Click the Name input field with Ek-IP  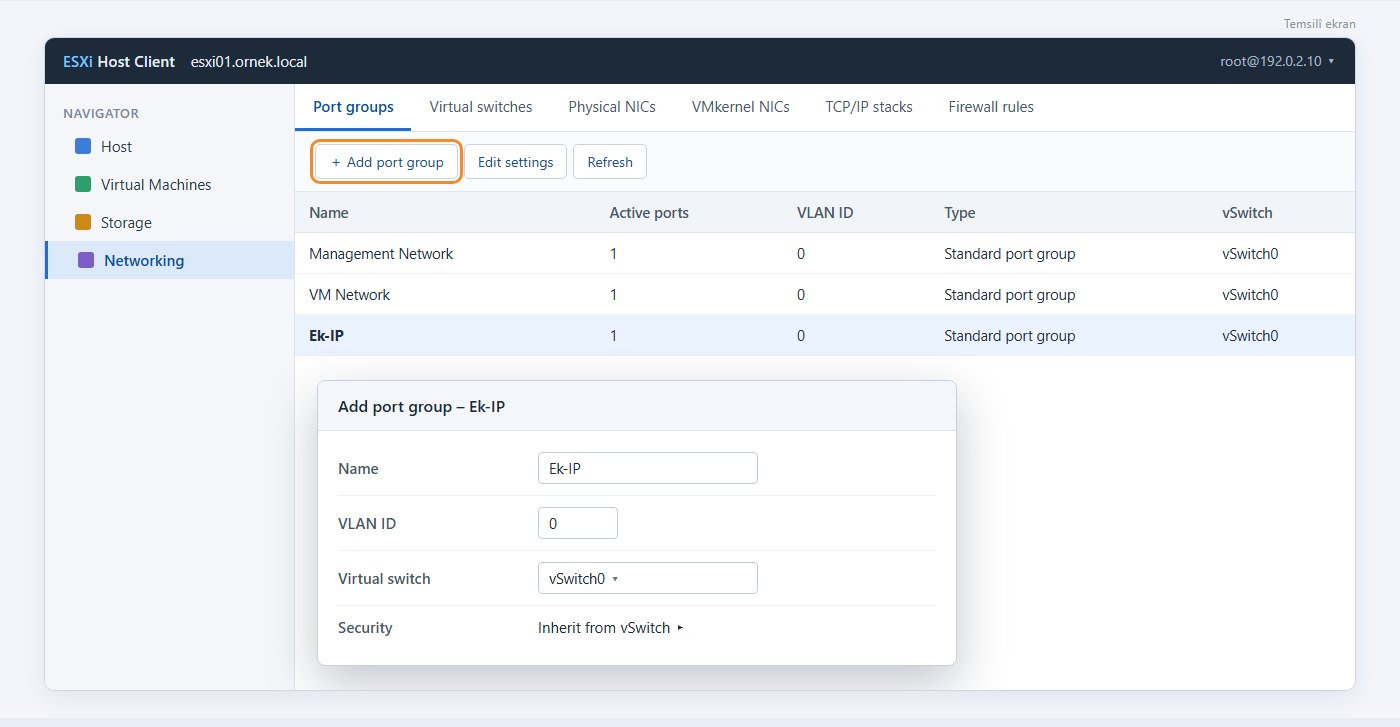click(x=647, y=468)
